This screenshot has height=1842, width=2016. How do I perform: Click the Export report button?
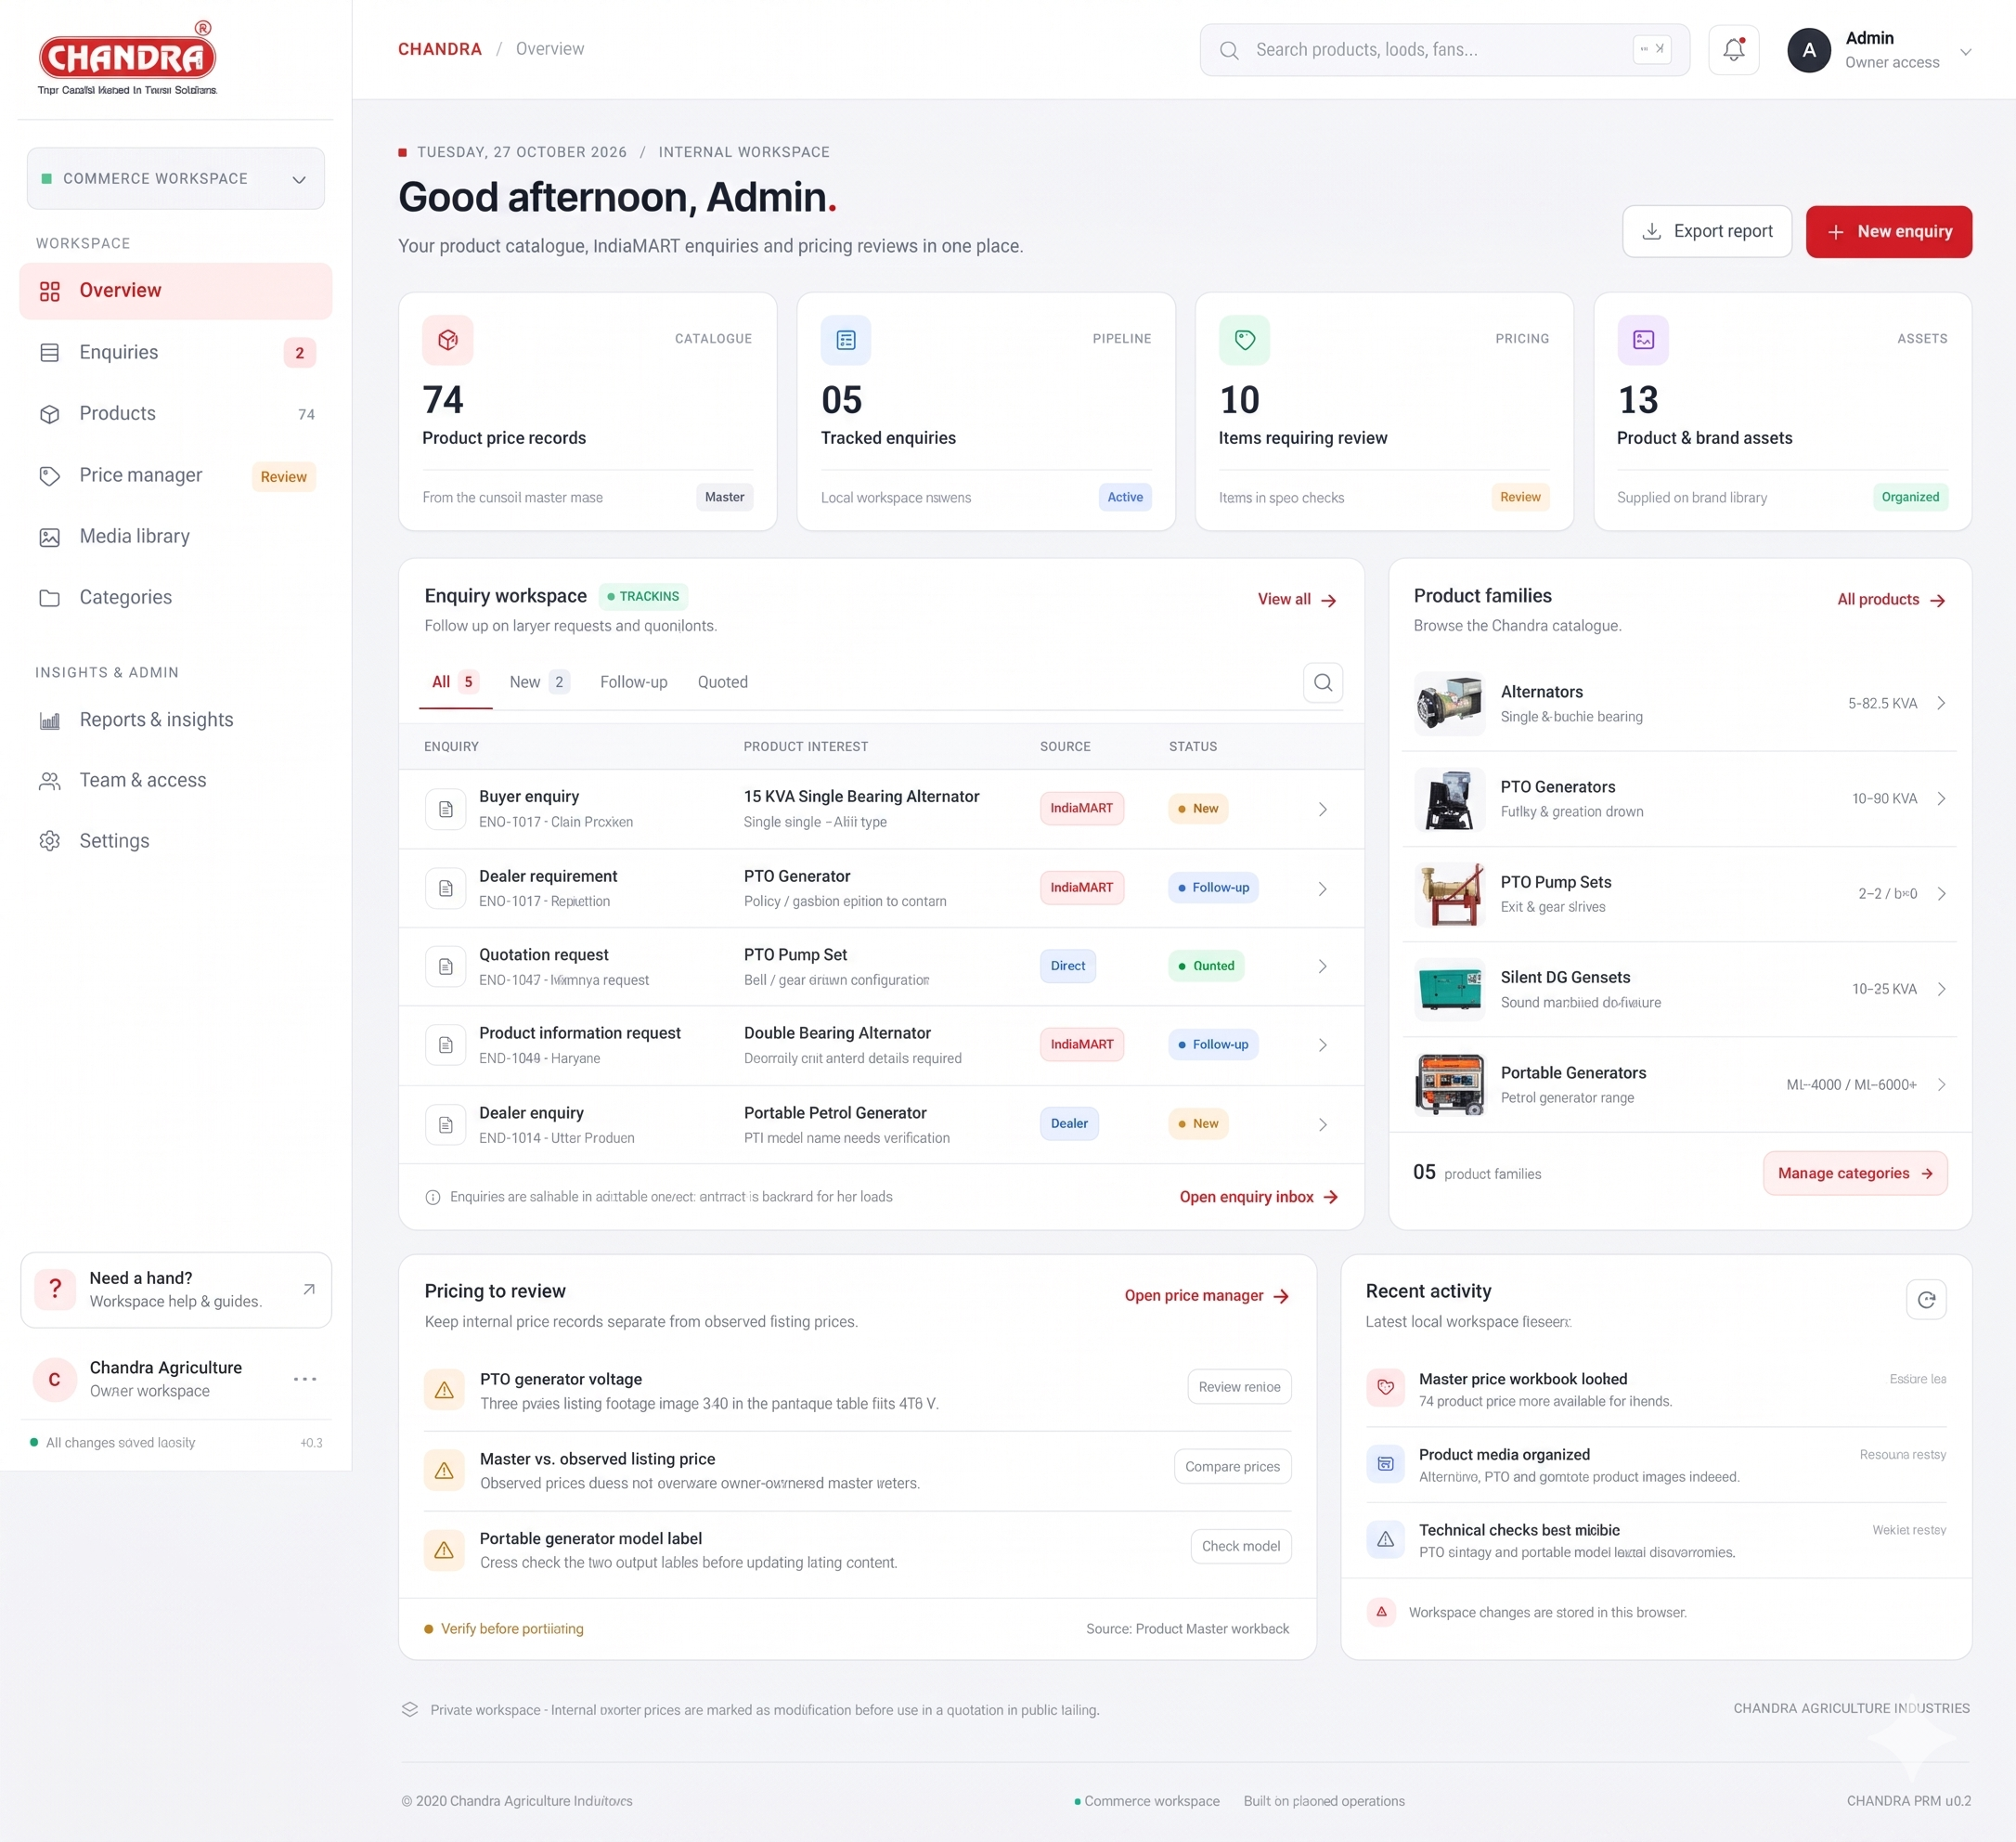[1707, 232]
